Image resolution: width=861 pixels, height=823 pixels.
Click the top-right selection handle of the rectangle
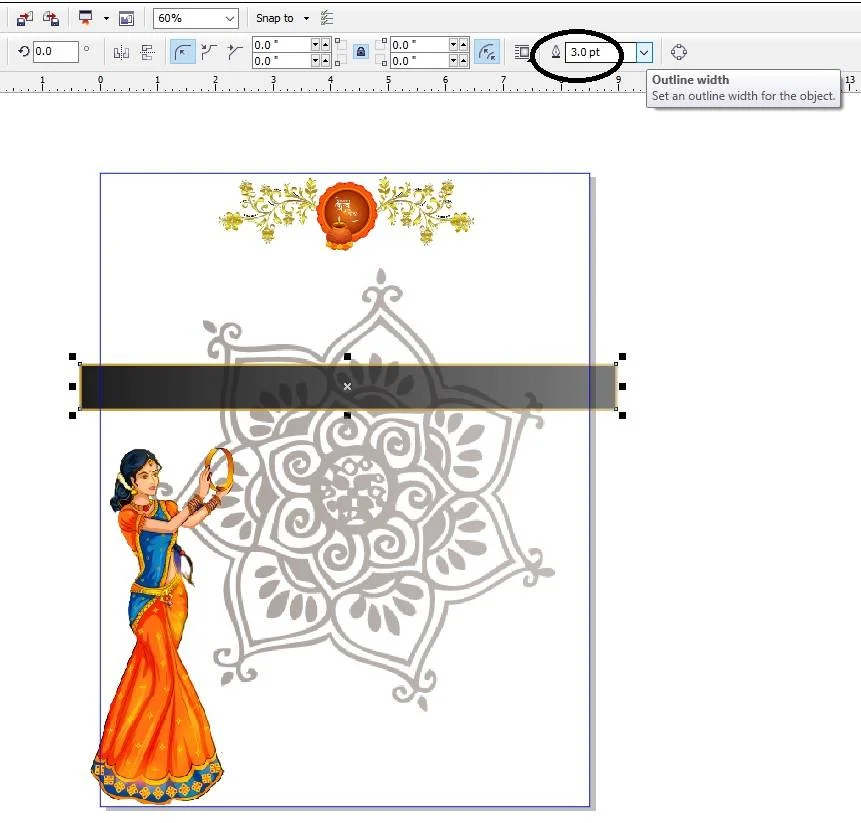tap(622, 357)
